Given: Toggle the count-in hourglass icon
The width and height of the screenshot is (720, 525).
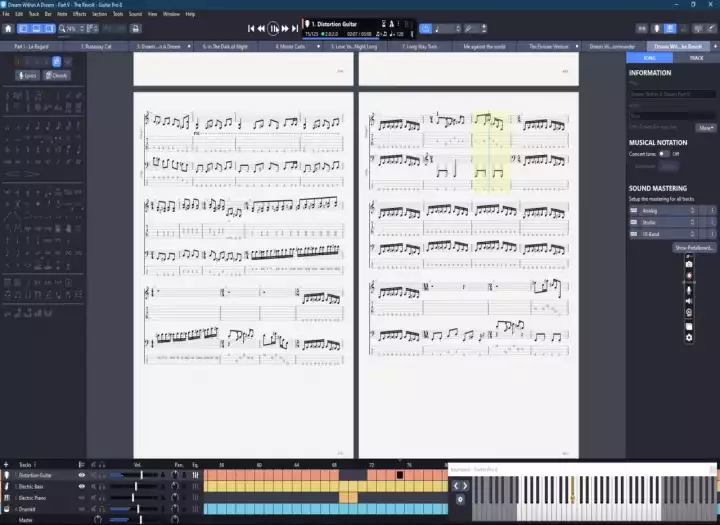Looking at the screenshot, I should 384,24.
